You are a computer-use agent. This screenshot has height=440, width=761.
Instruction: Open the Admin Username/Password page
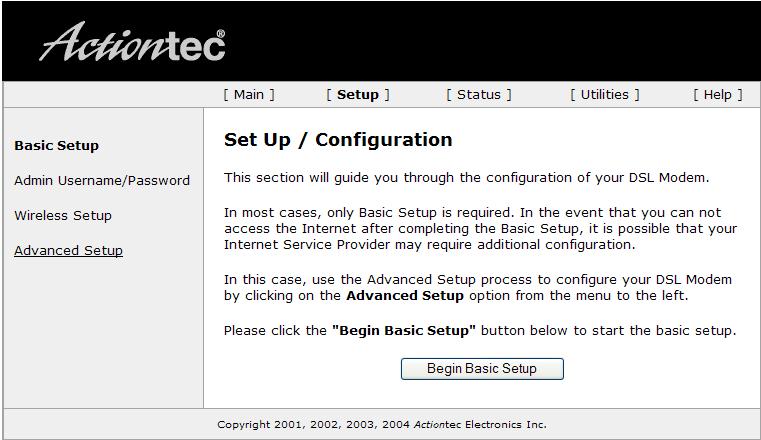point(102,180)
